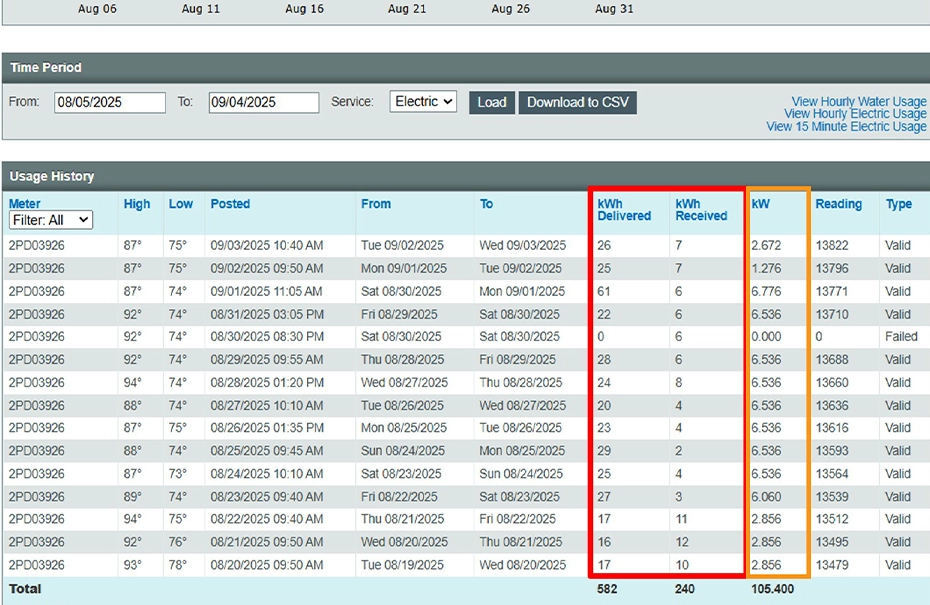Click the To column header in table
Screen dimensions: 930x605
tap(486, 204)
